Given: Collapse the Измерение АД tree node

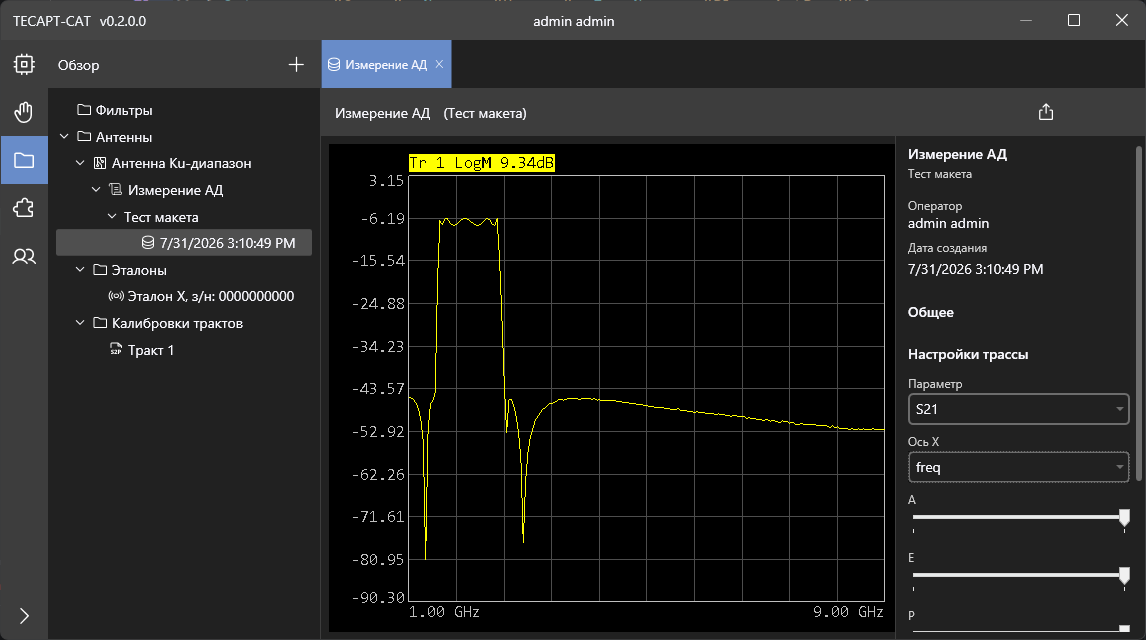Looking at the screenshot, I should [x=96, y=190].
